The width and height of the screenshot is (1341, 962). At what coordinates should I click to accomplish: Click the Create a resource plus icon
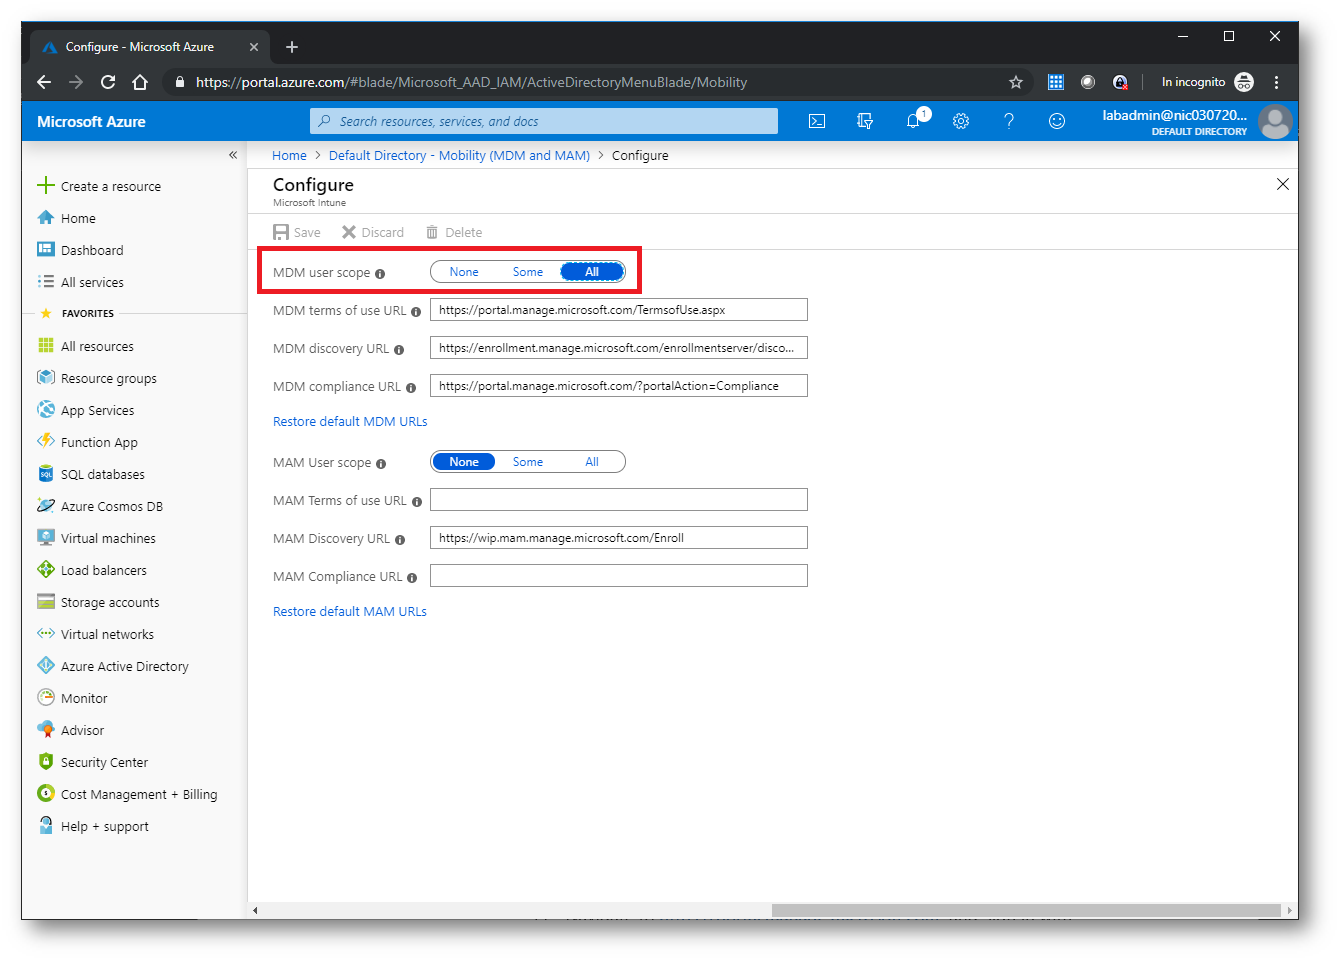45,185
